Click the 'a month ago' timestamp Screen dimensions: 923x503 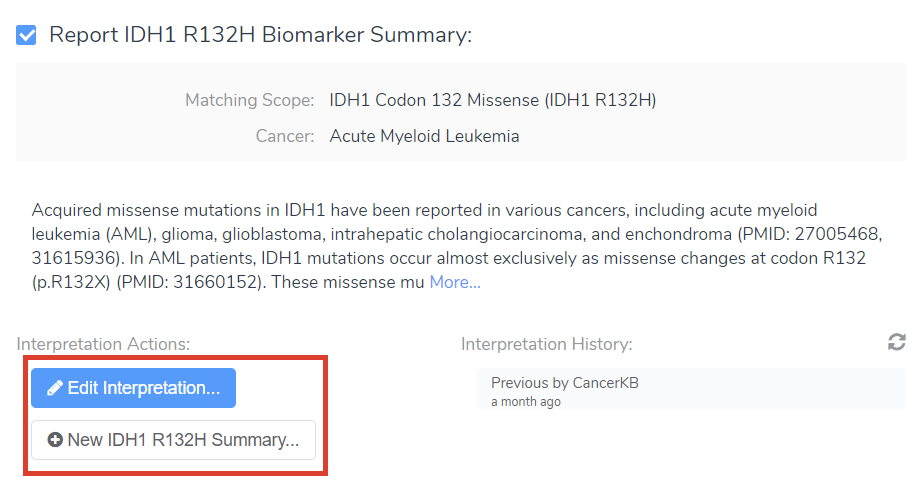[526, 402]
